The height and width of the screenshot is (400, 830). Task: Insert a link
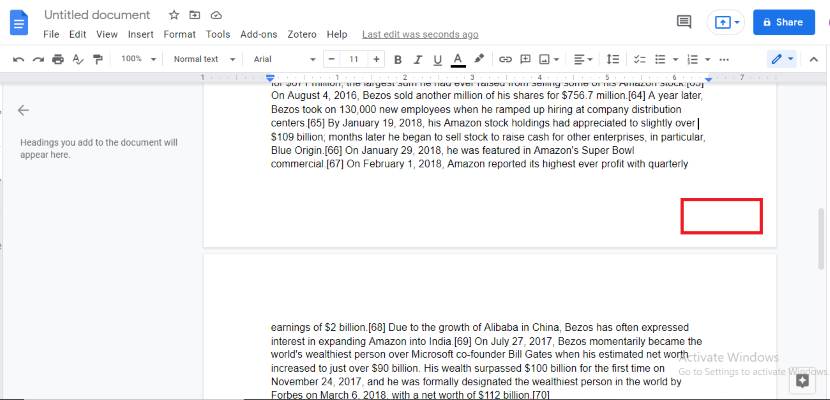pyautogui.click(x=506, y=59)
